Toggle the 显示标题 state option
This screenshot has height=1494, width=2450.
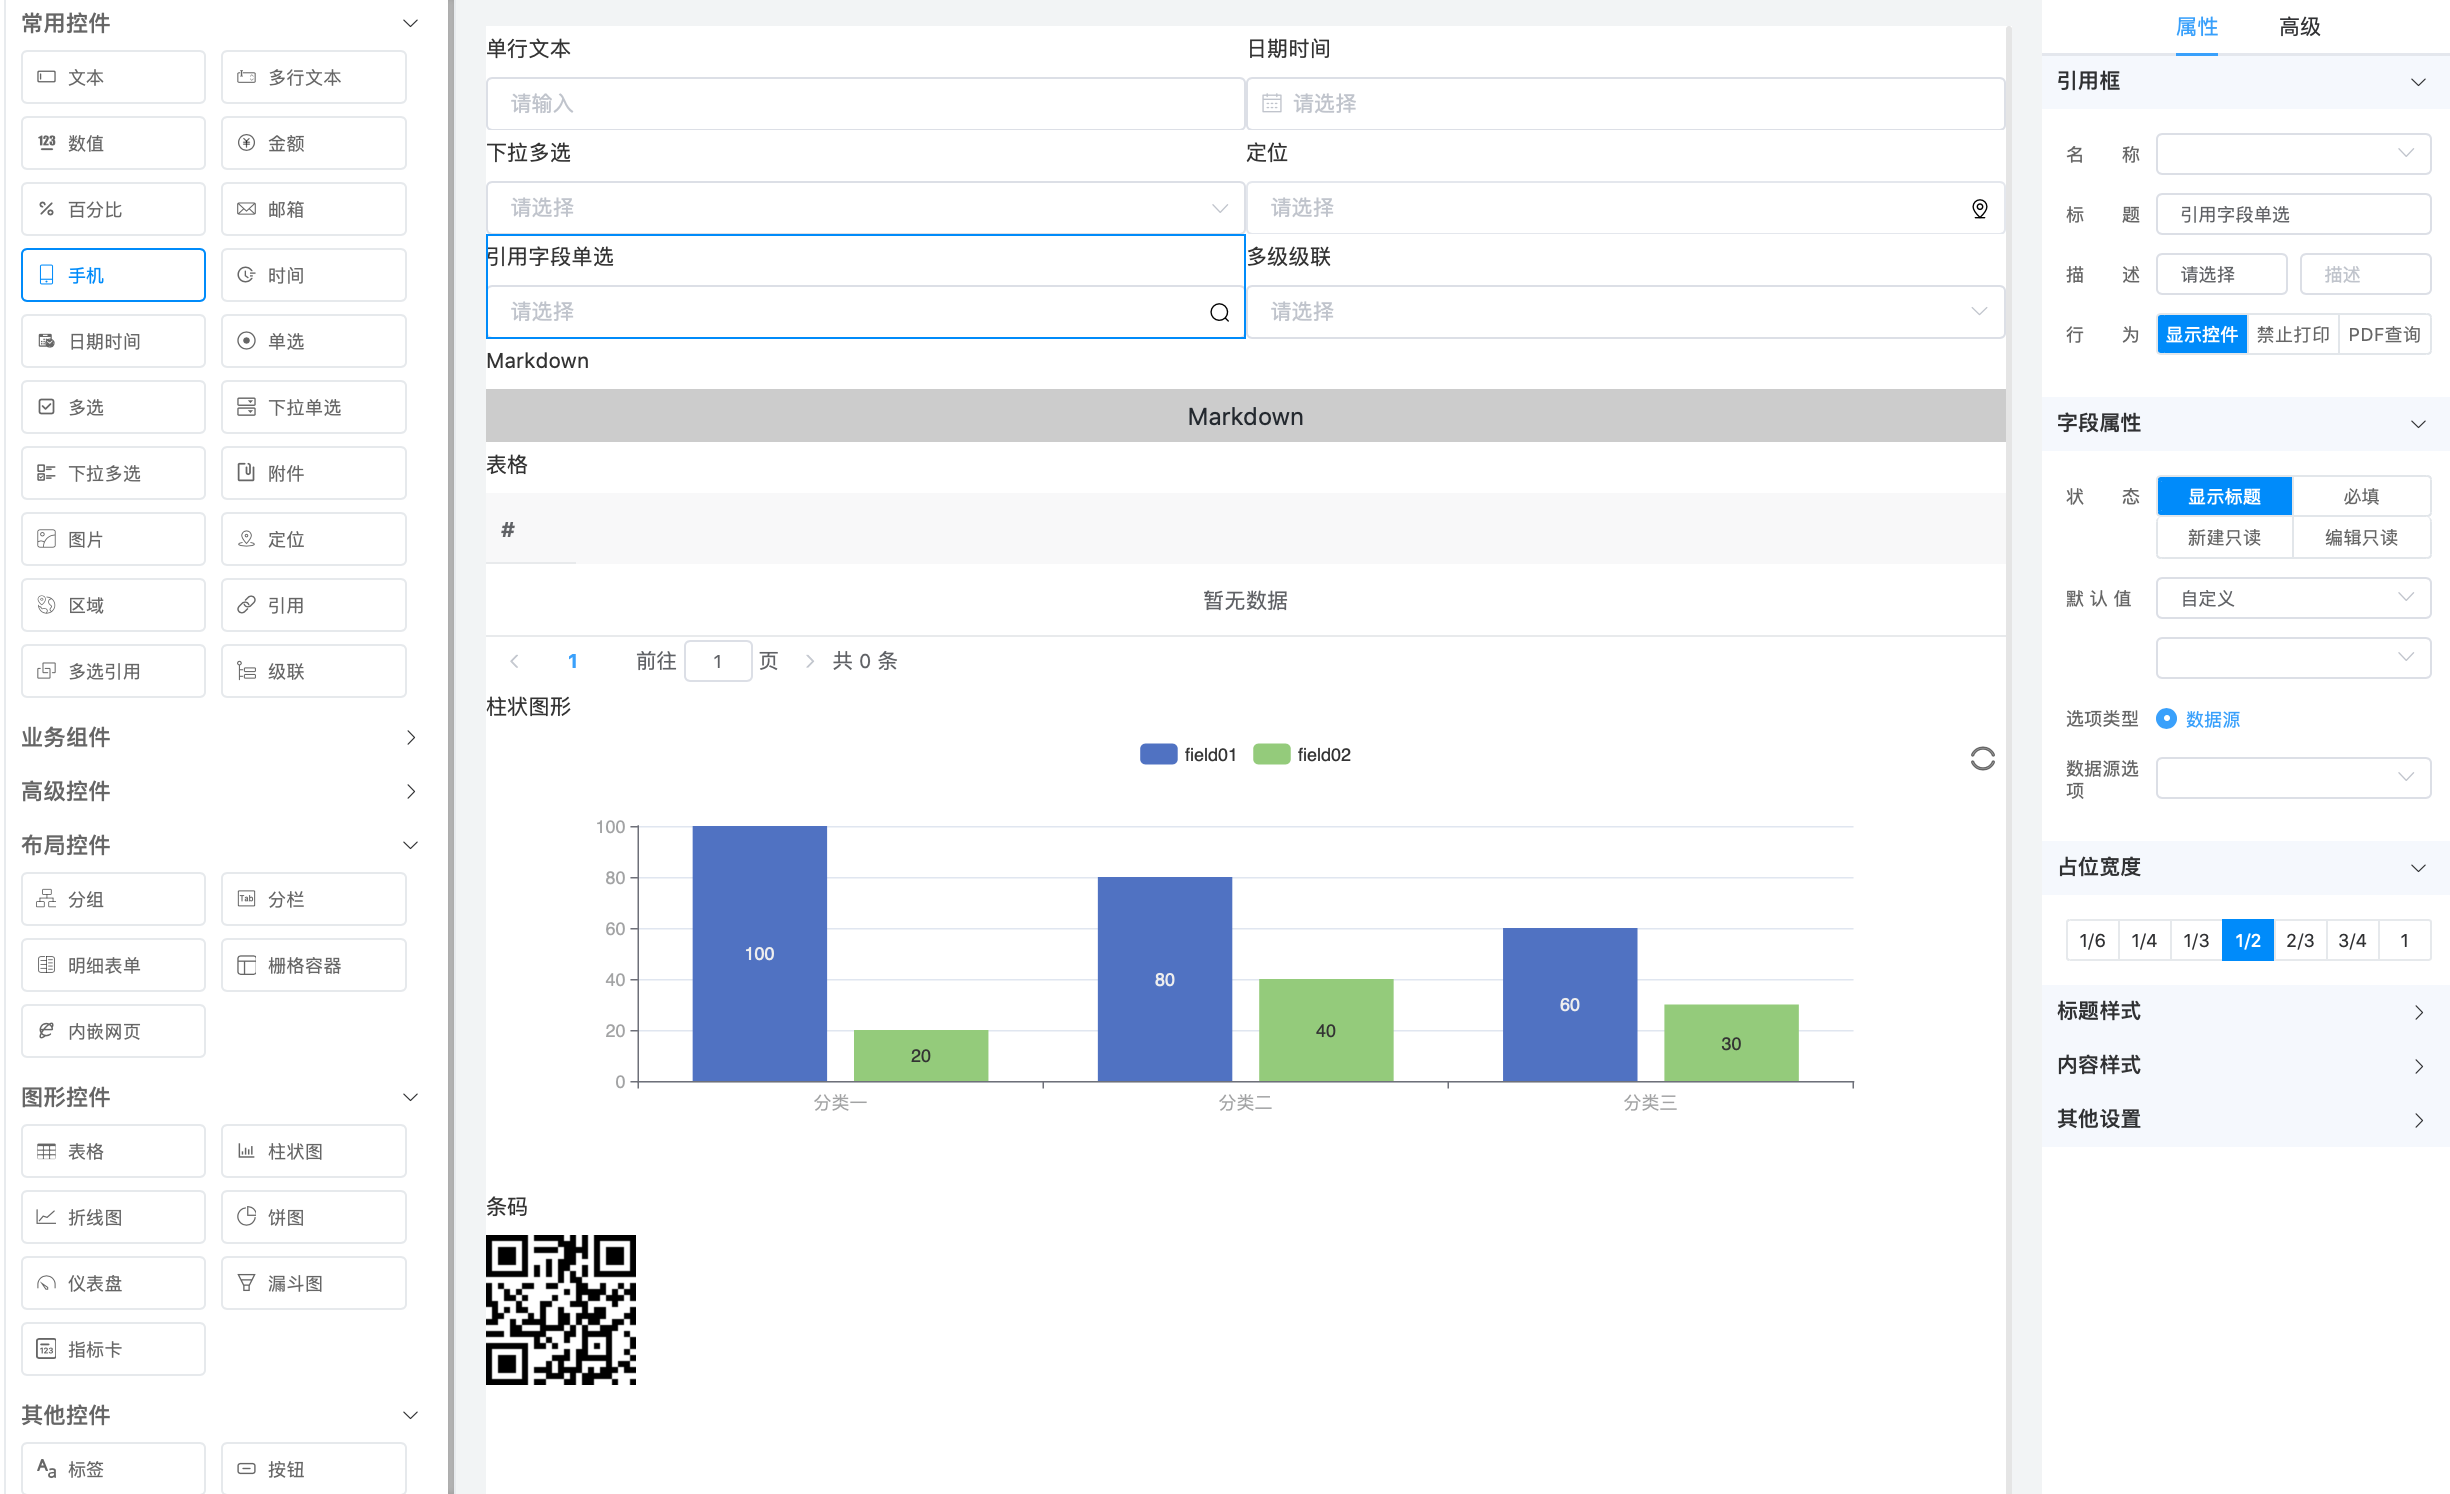coord(2224,496)
